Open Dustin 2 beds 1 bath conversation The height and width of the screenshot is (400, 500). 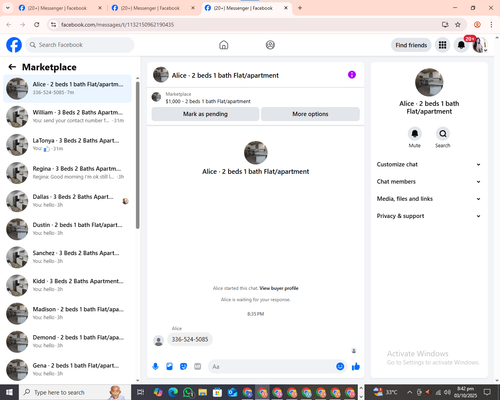68,229
